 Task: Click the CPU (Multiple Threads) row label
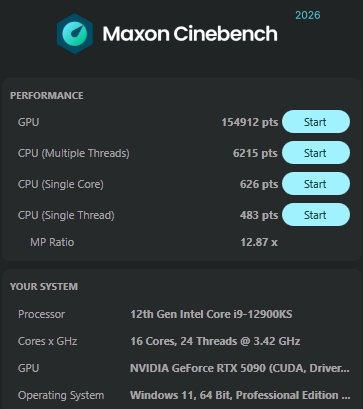coord(74,153)
